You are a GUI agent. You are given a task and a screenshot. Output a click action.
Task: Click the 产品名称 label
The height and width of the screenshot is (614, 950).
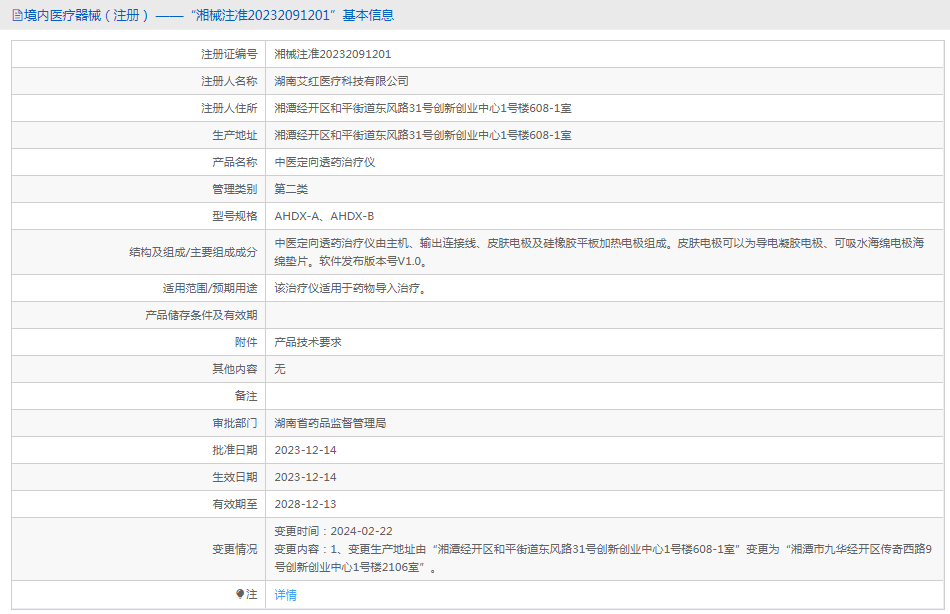(x=234, y=162)
